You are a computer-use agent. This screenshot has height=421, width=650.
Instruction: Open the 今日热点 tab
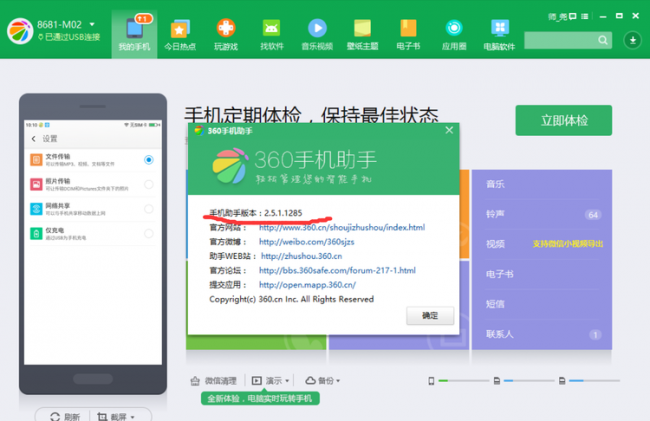tap(180, 34)
